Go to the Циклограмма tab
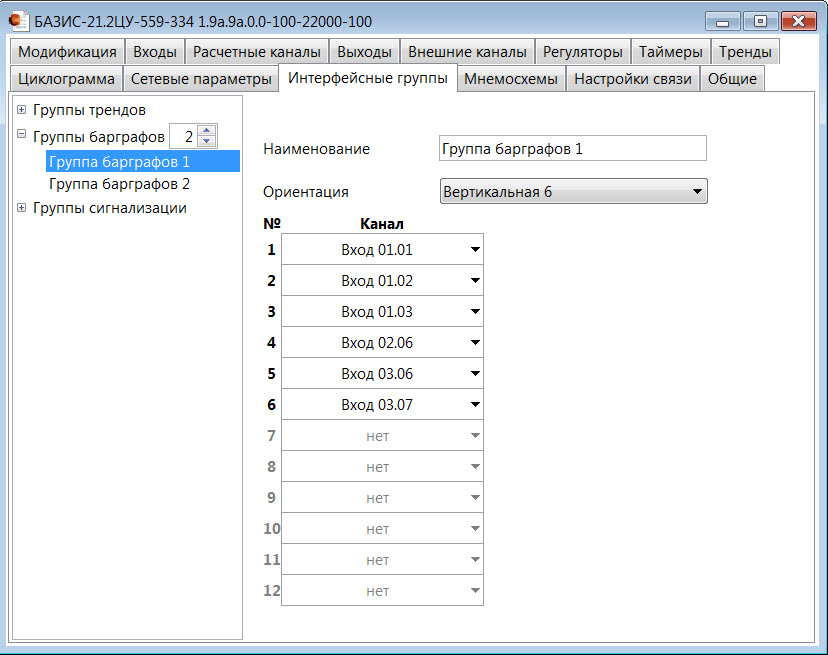Screen dimensions: 828x655 click(67, 79)
